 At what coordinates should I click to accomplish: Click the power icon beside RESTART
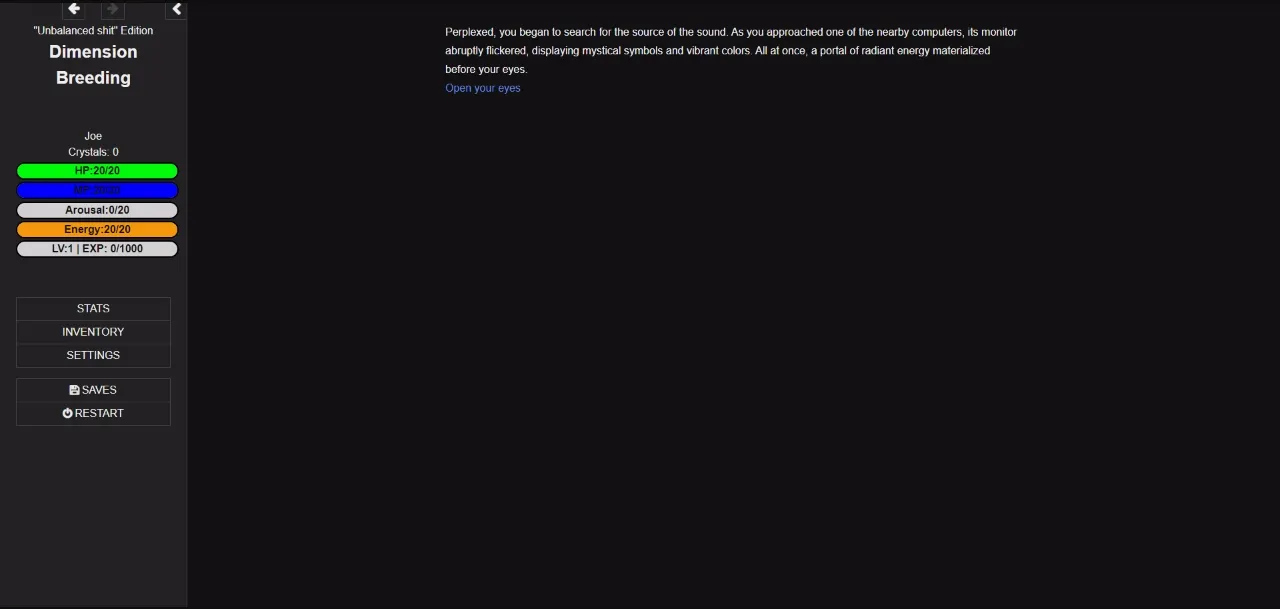pyautogui.click(x=68, y=413)
